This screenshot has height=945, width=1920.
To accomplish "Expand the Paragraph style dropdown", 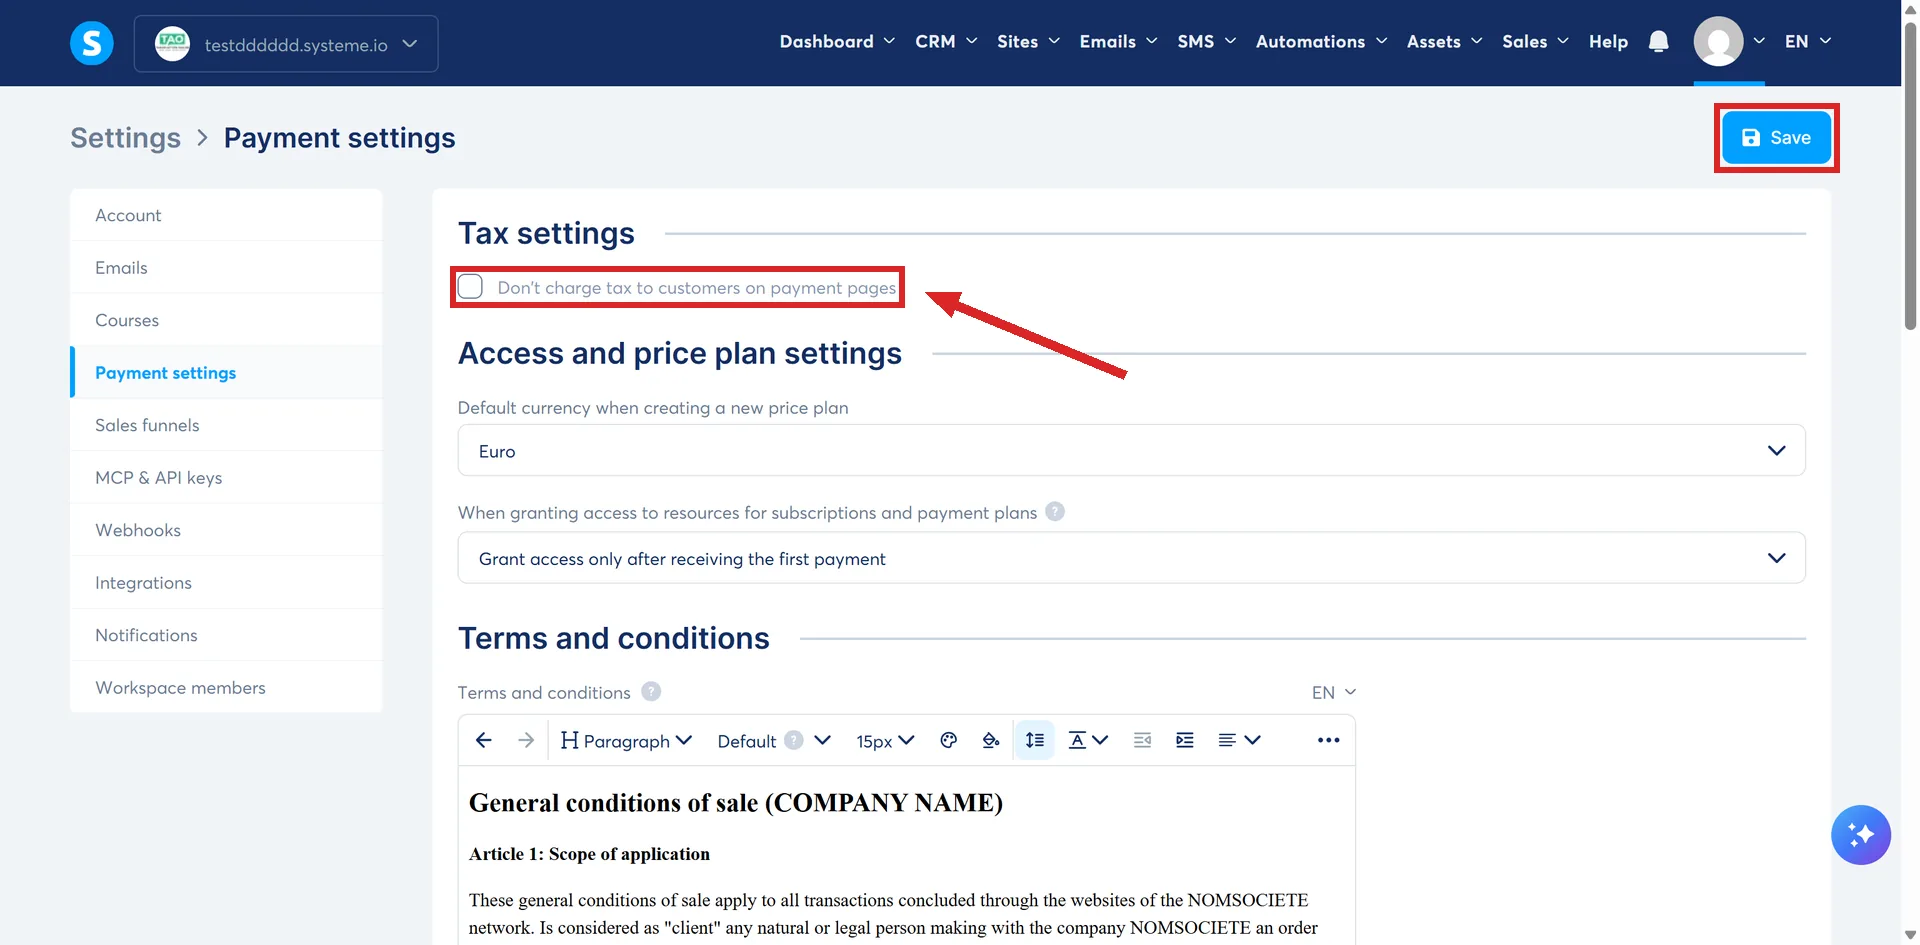I will 626,740.
